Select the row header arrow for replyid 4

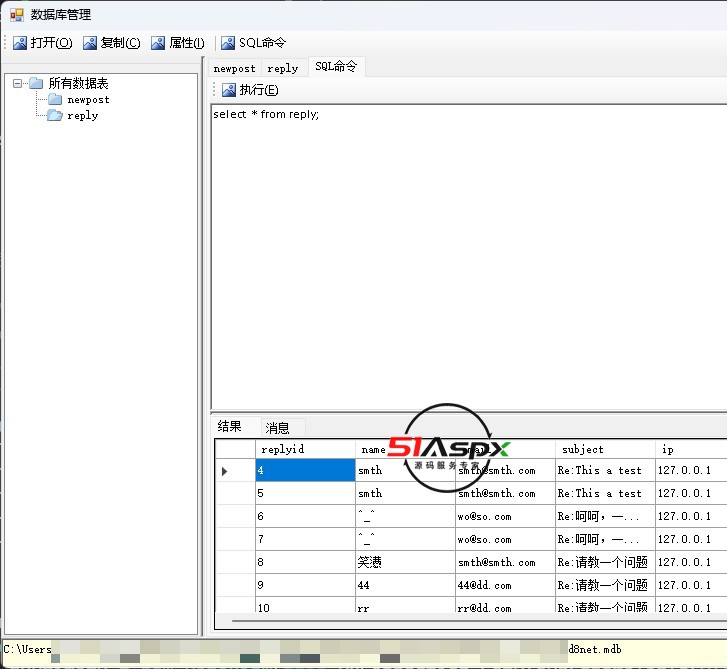236,471
